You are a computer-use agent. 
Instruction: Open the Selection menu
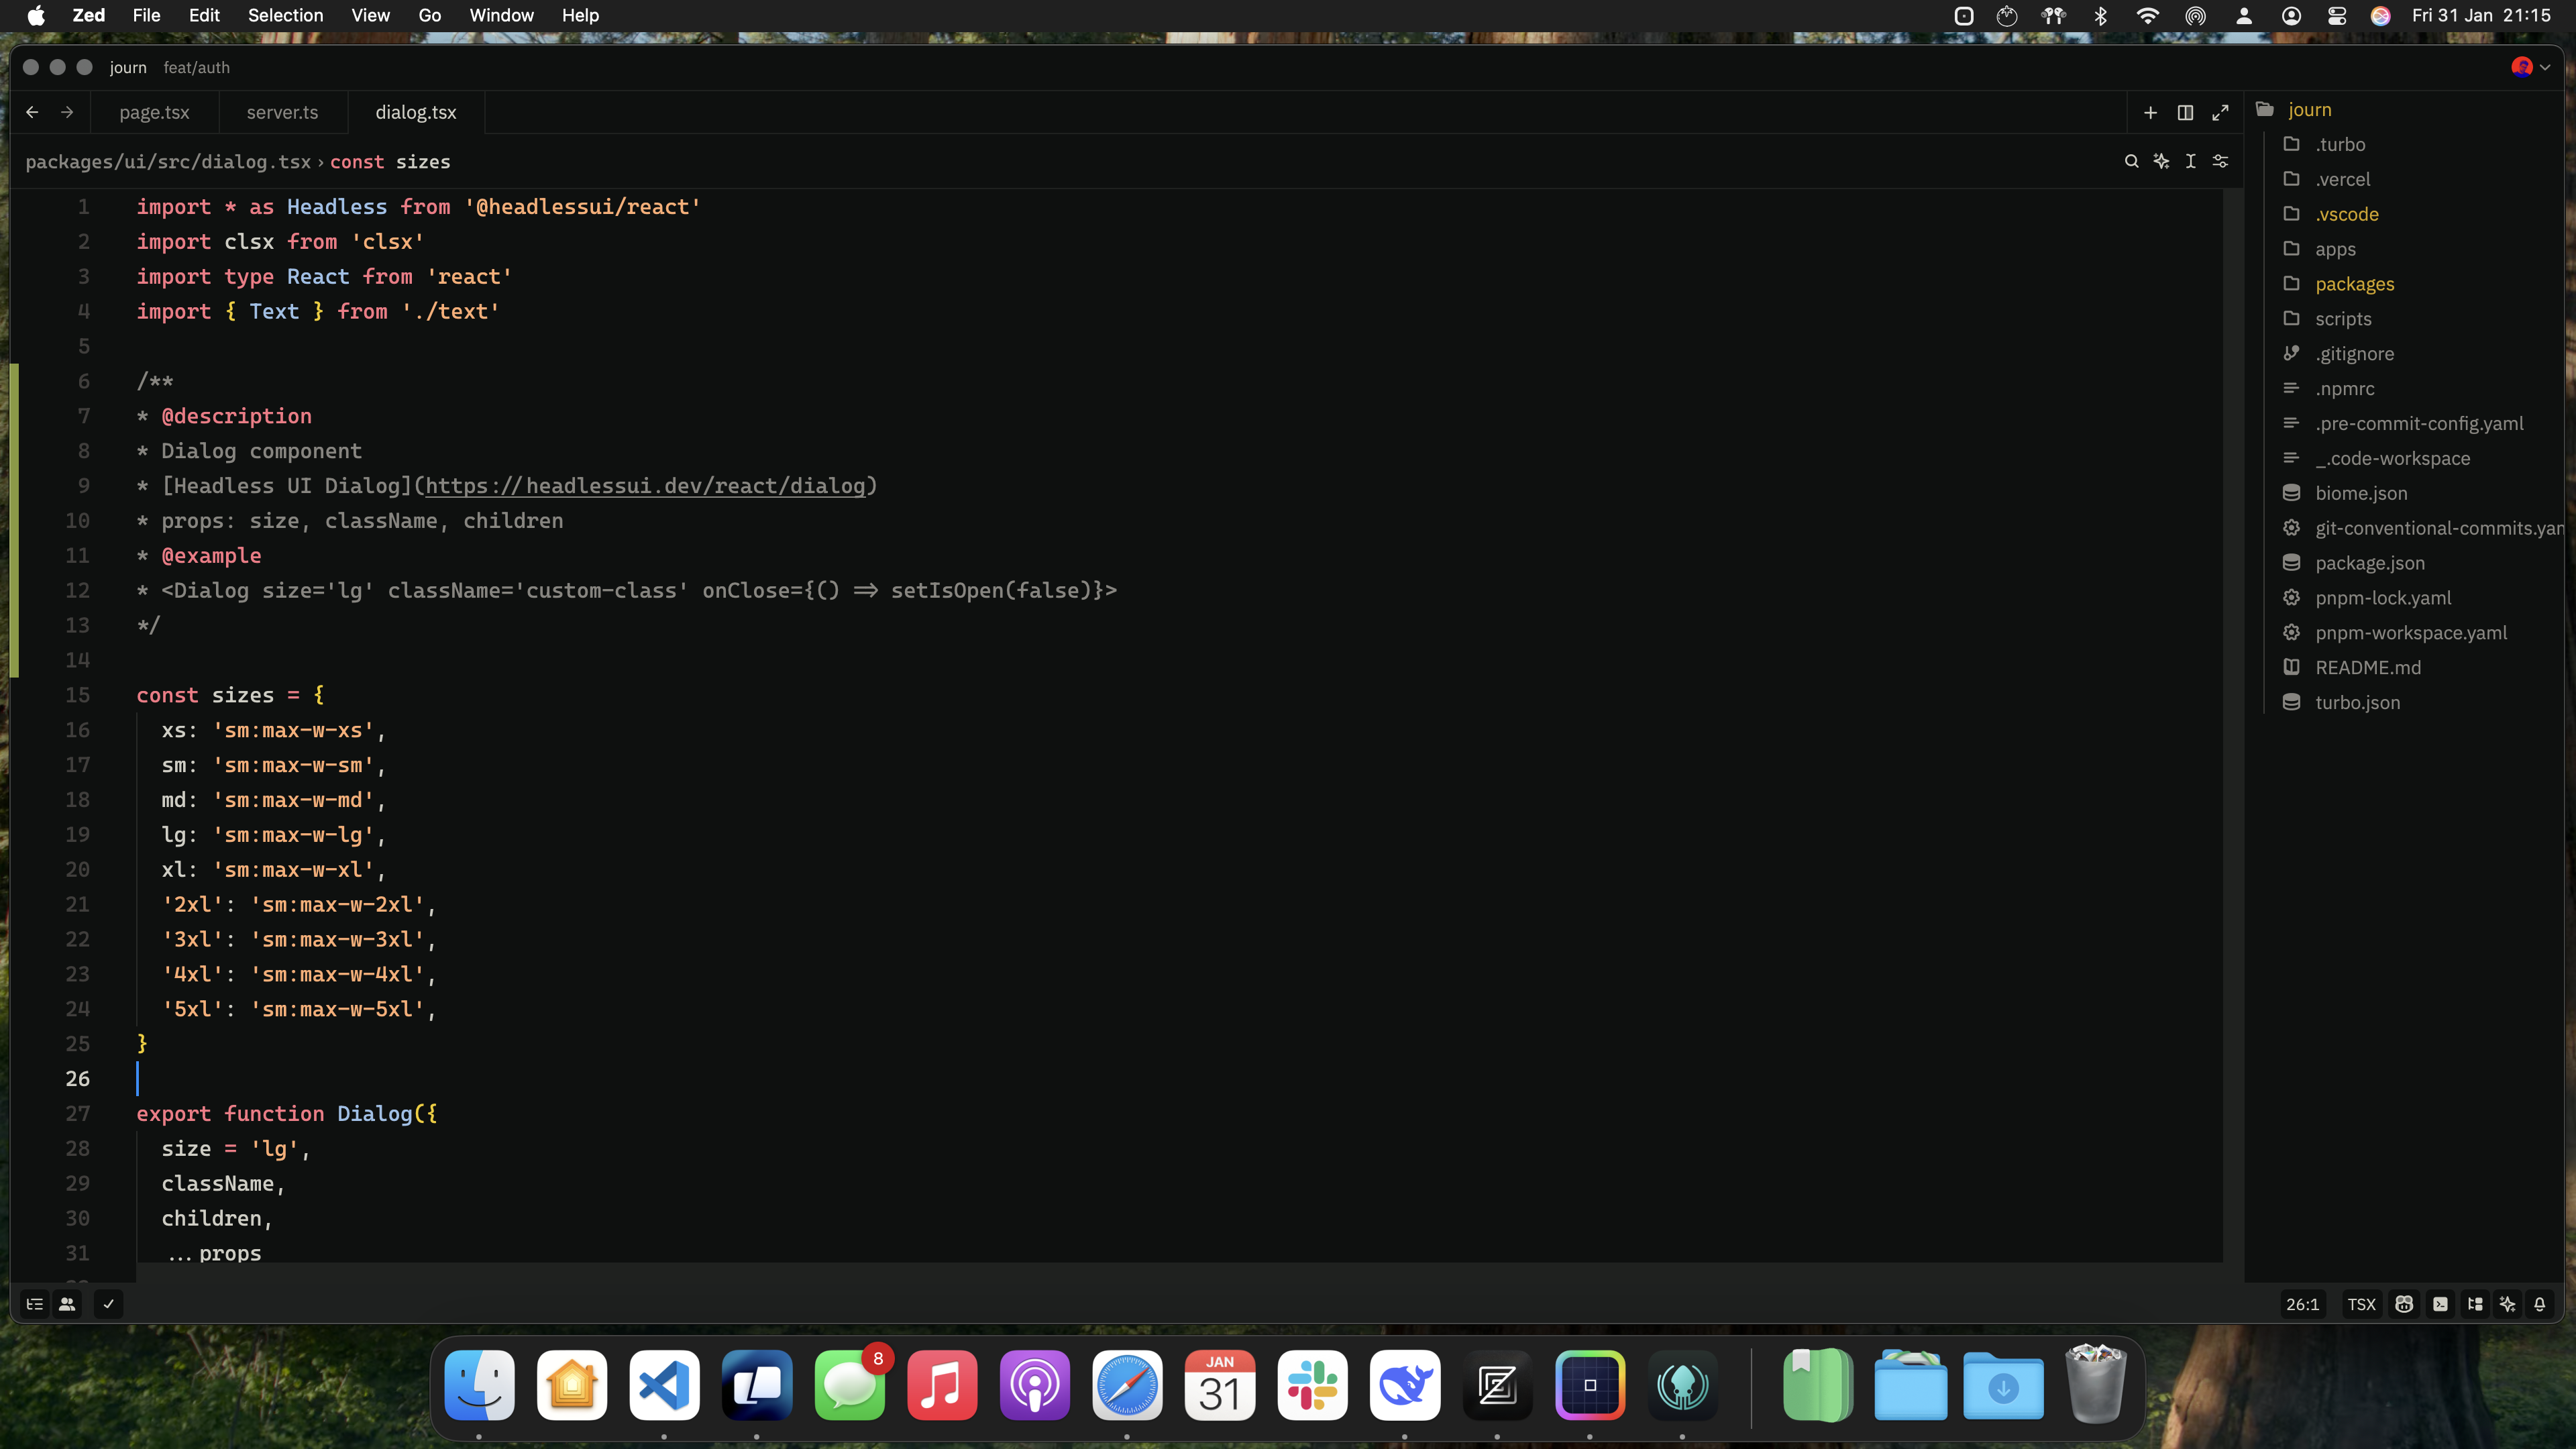(285, 15)
